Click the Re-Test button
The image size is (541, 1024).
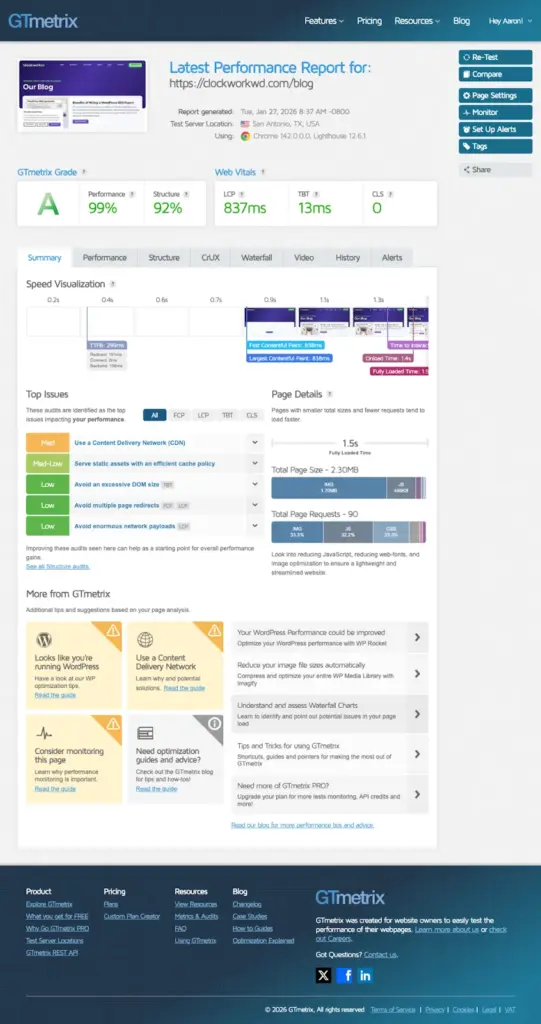point(495,57)
